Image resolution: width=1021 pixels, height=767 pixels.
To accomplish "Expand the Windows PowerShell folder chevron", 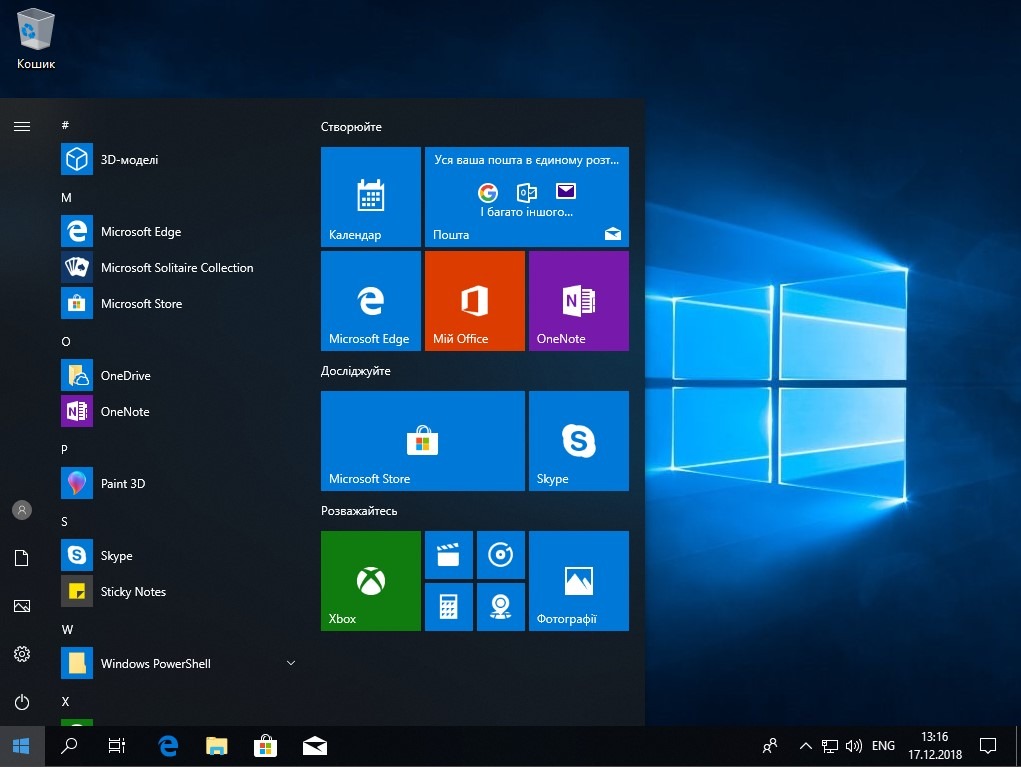I will click(291, 663).
